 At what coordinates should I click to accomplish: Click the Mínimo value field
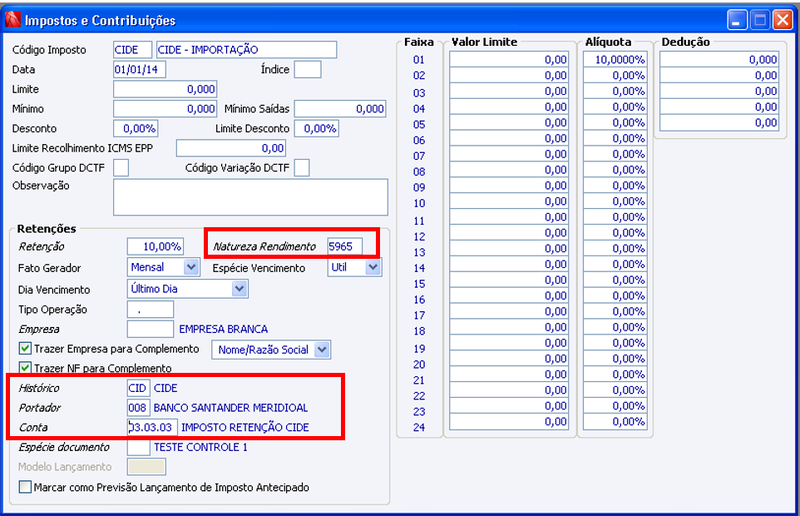tap(165, 109)
